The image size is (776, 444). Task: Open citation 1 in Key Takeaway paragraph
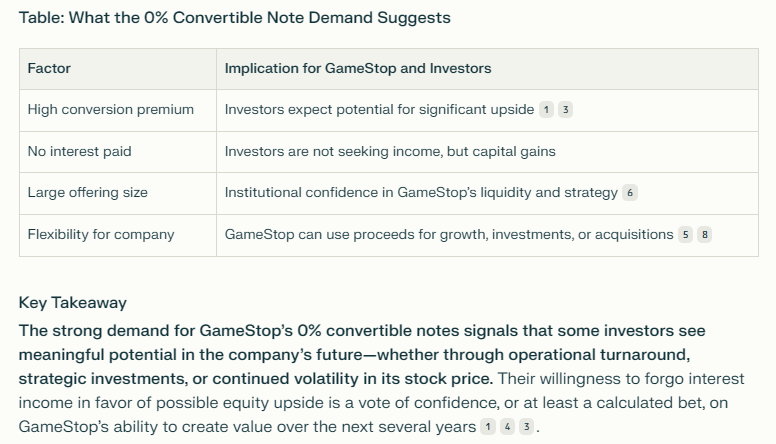pos(488,427)
